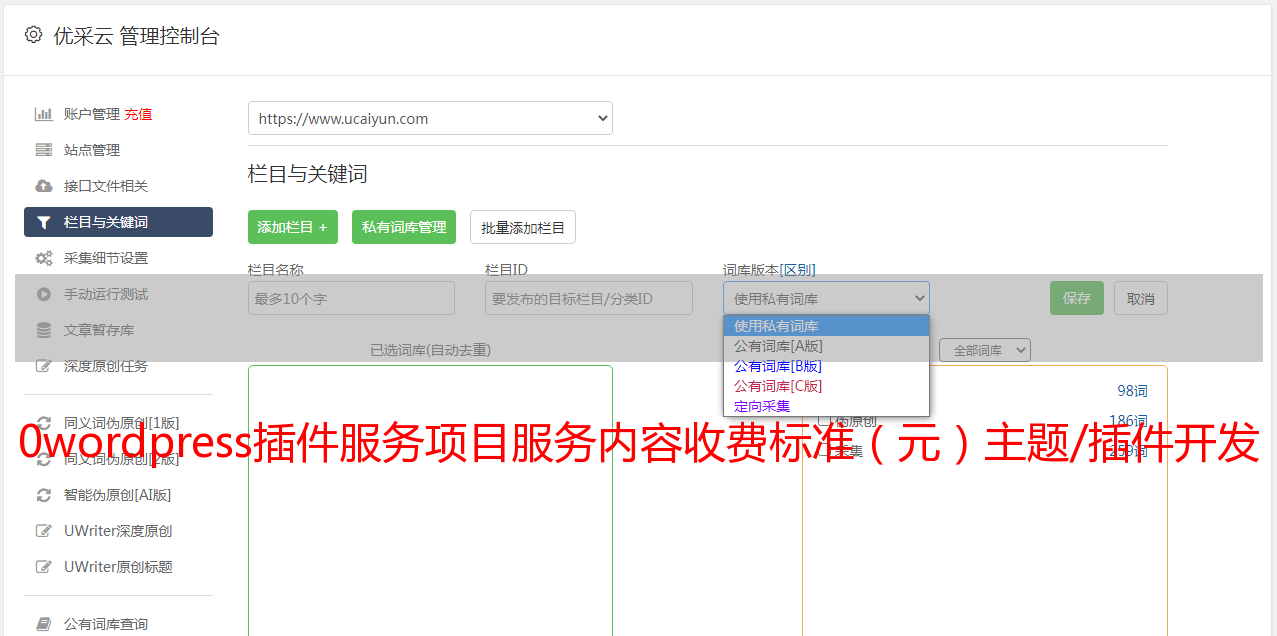Image resolution: width=1277 pixels, height=636 pixels.
Task: Open the site URL dropdown https://www.ucaiyun.com
Action: tap(430, 118)
